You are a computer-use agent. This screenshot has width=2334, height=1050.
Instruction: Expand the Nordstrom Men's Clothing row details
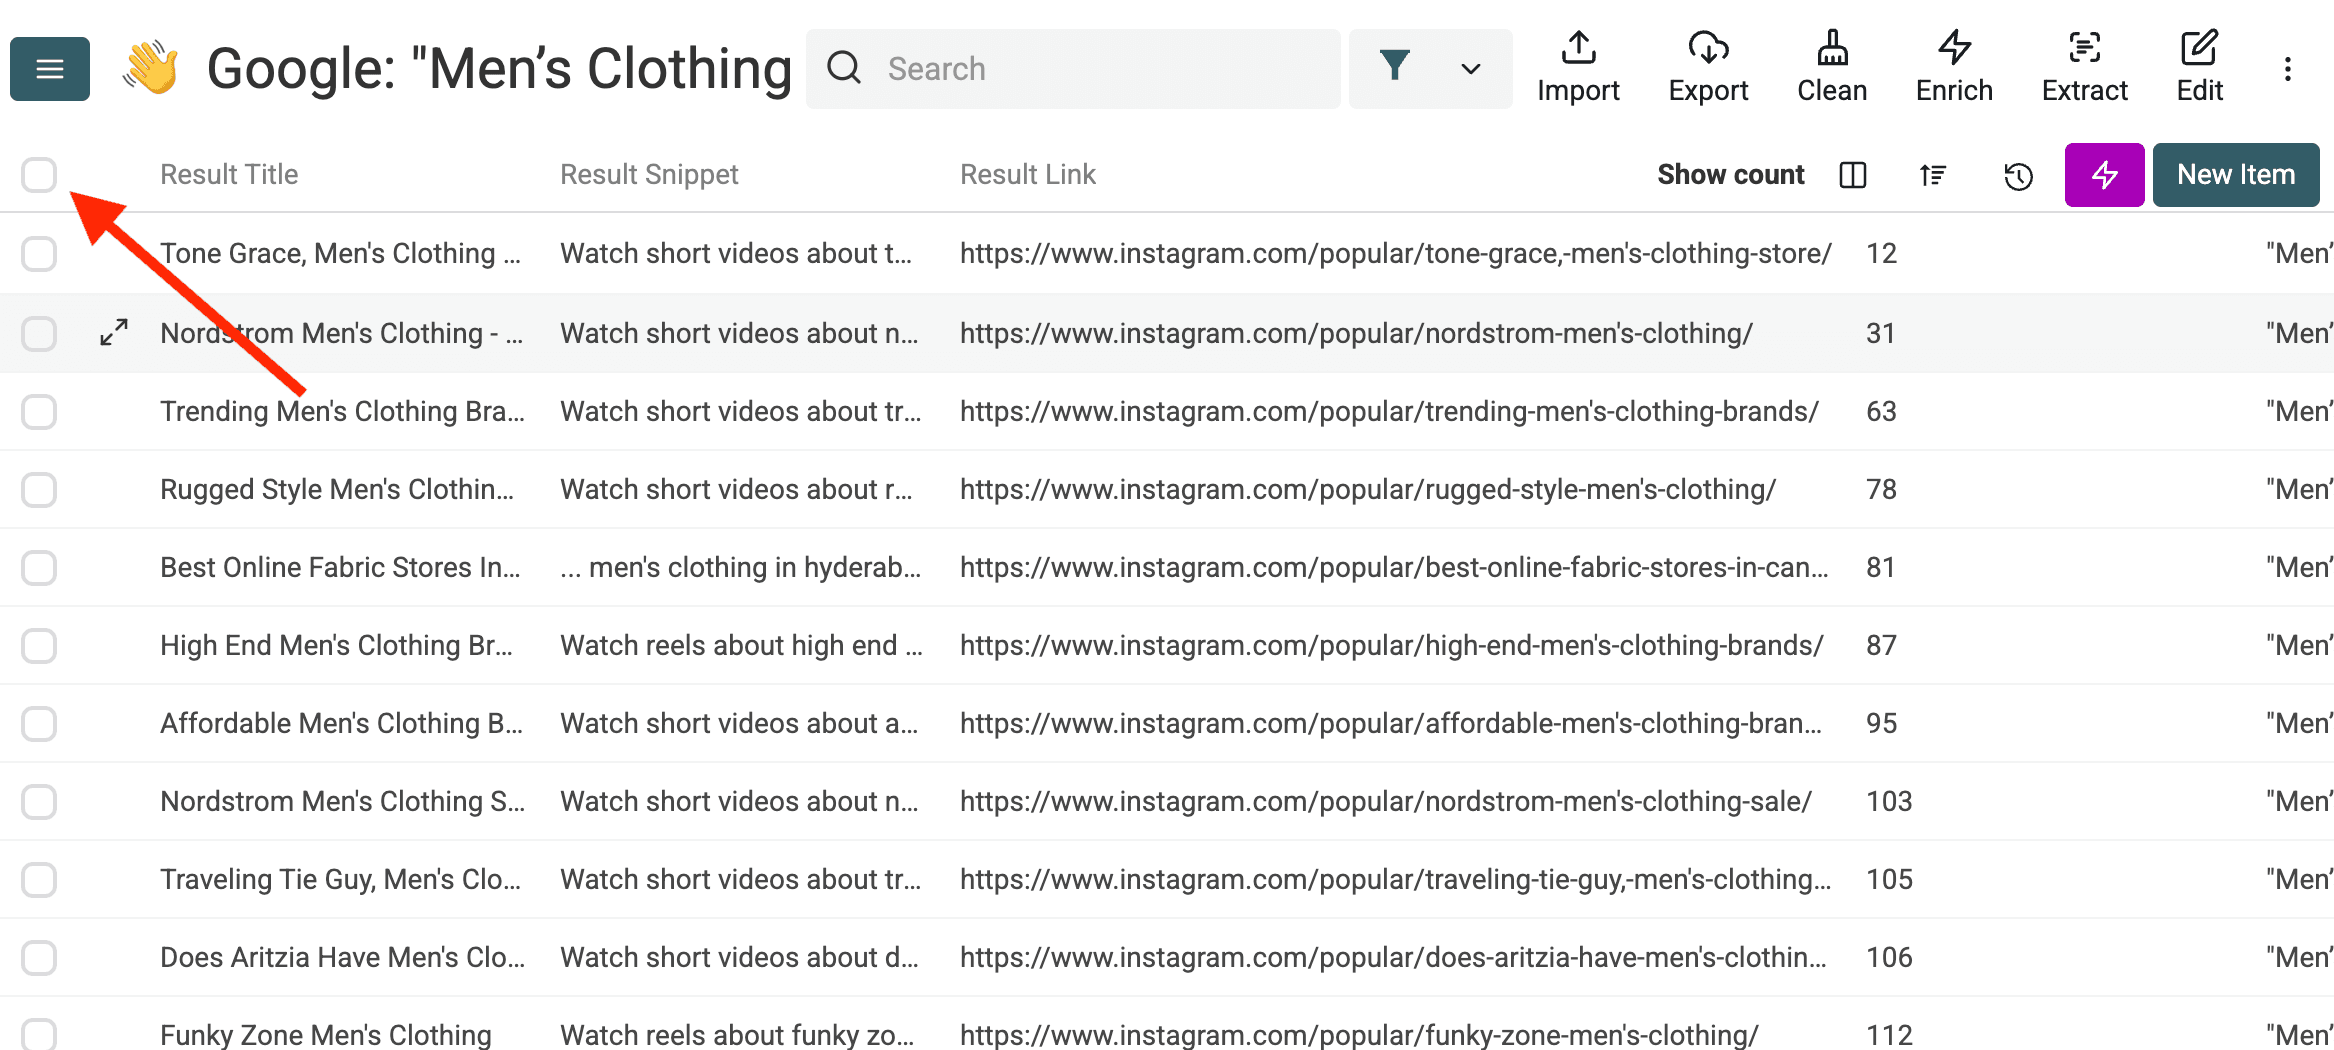pyautogui.click(x=113, y=333)
